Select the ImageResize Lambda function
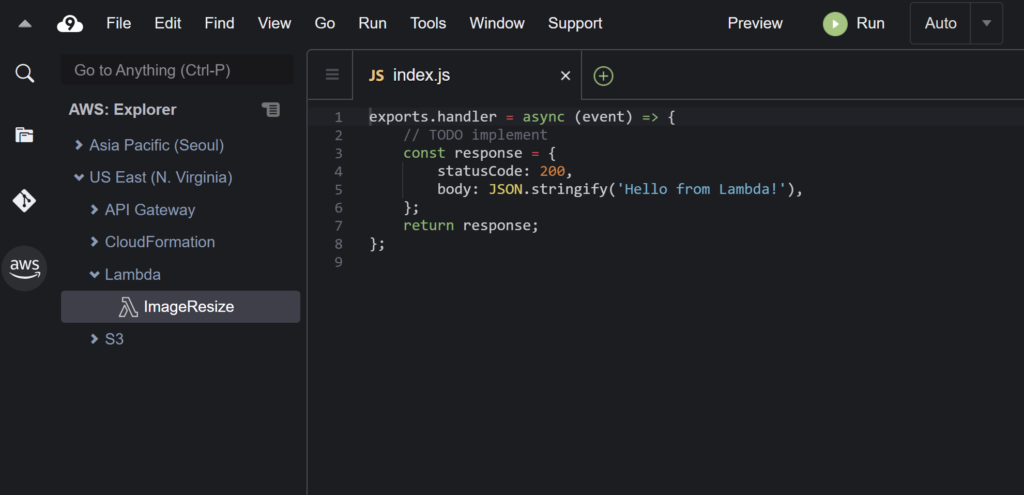This screenshot has height=495, width=1024. coord(188,307)
